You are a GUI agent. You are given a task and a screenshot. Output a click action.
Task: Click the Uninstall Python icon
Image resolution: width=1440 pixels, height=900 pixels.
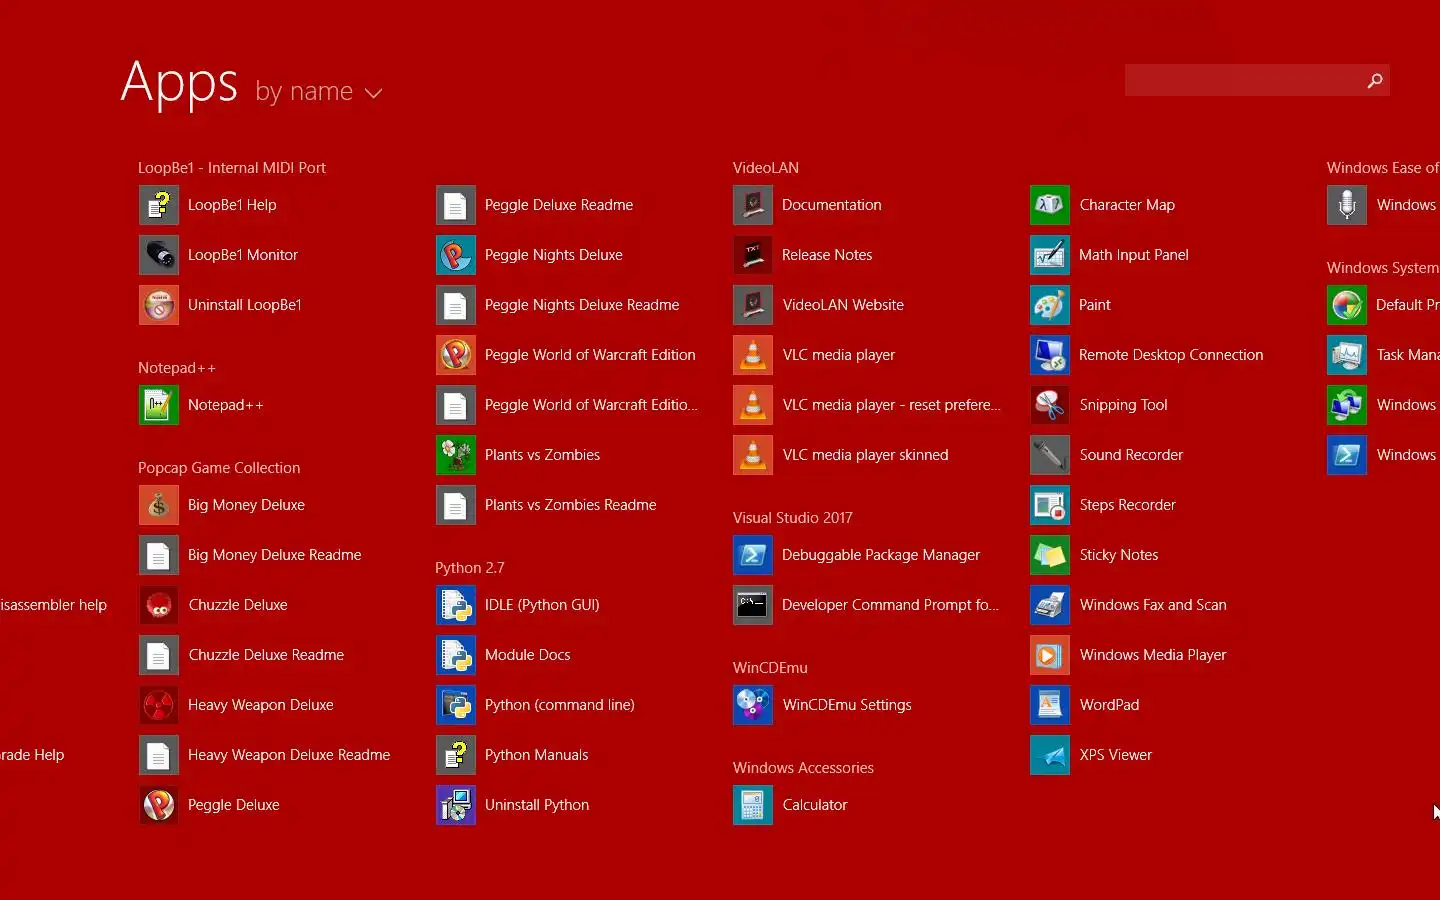pos(455,805)
